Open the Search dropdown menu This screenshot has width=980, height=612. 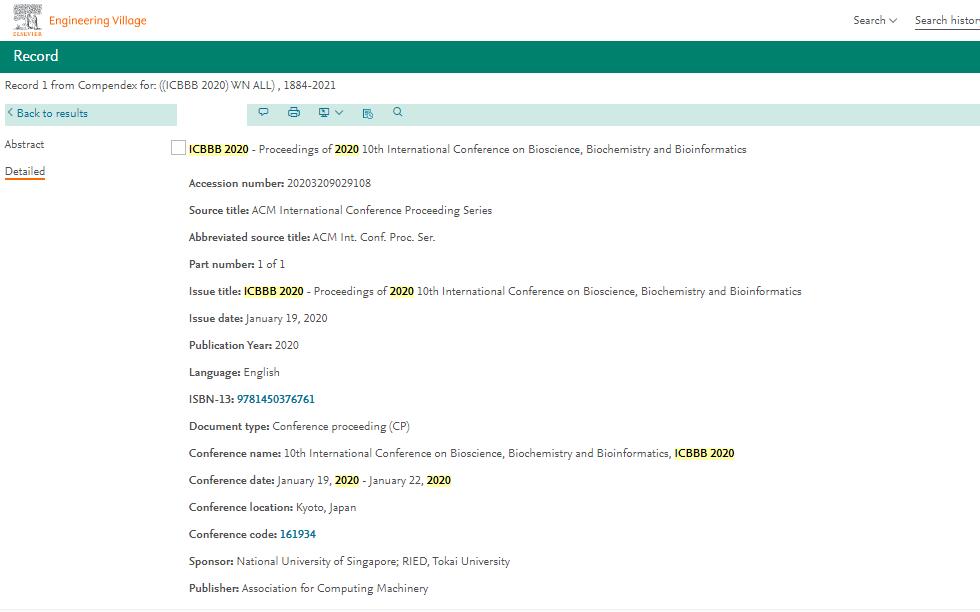(x=875, y=20)
